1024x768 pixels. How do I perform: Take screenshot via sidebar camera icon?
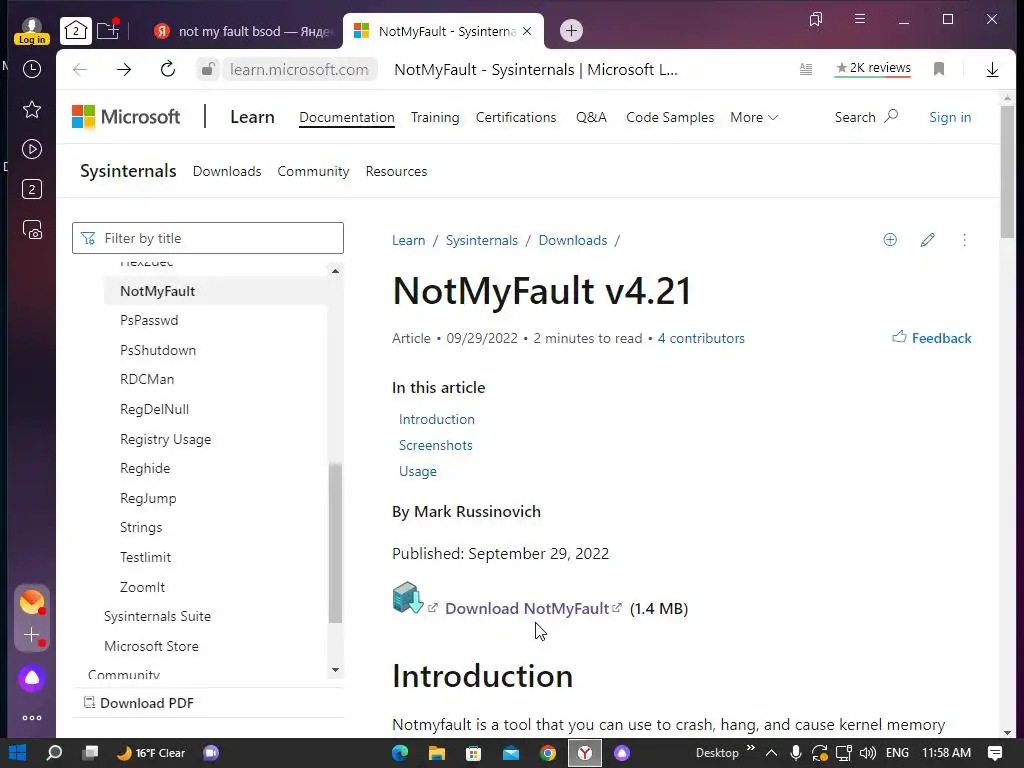pos(31,230)
